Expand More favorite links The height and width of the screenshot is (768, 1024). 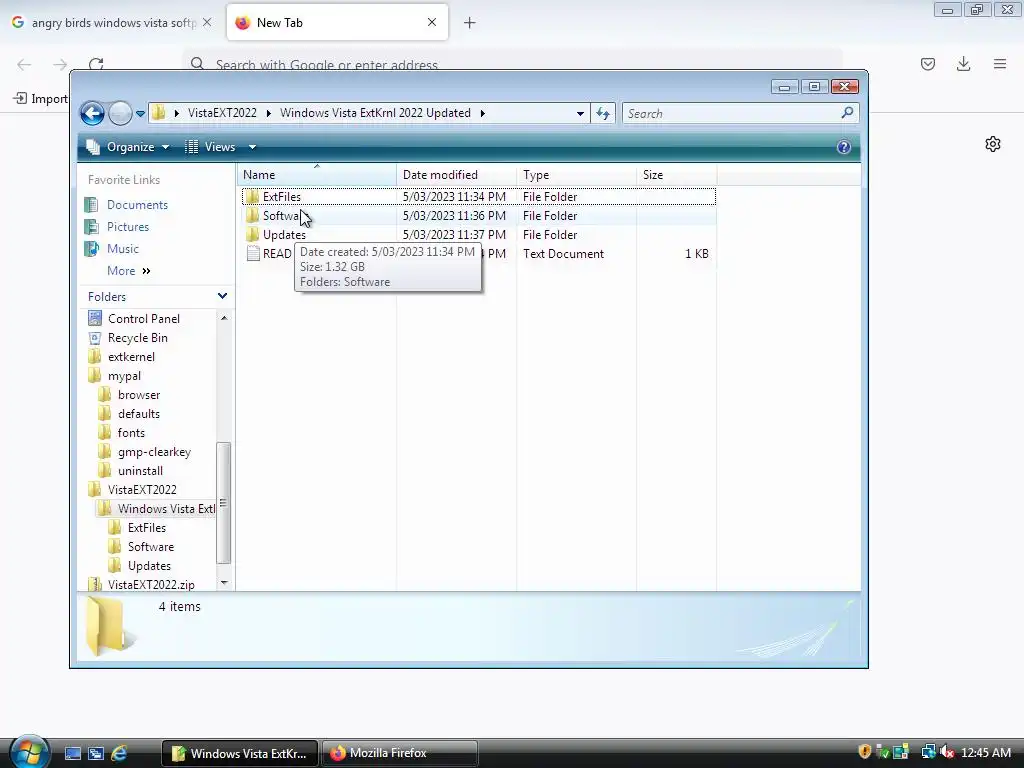click(129, 270)
